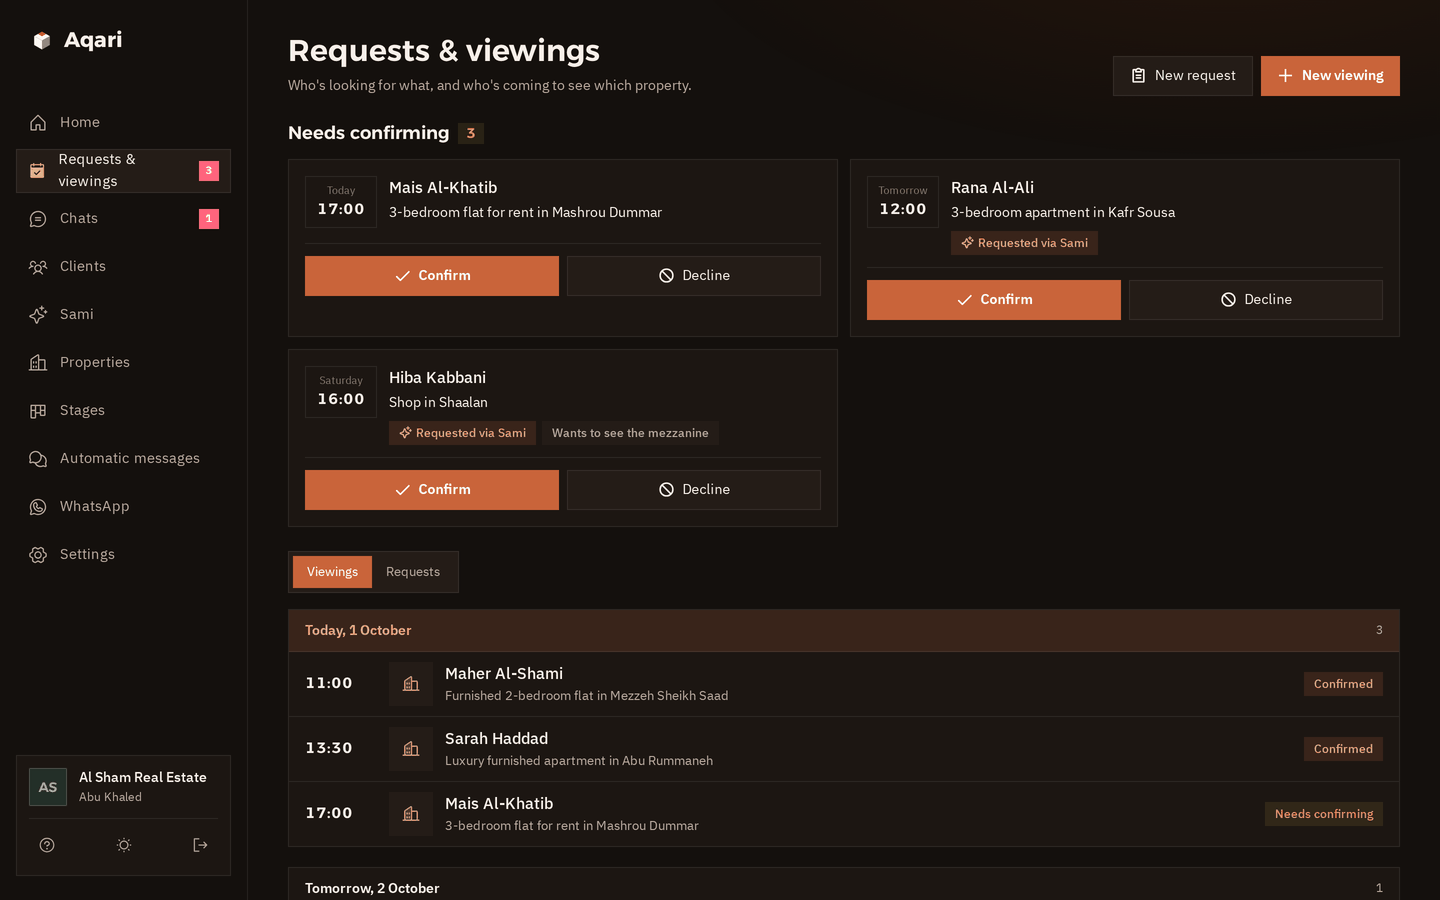Click Confirmed badge on Maher Al-Shami row

[x=1343, y=684]
